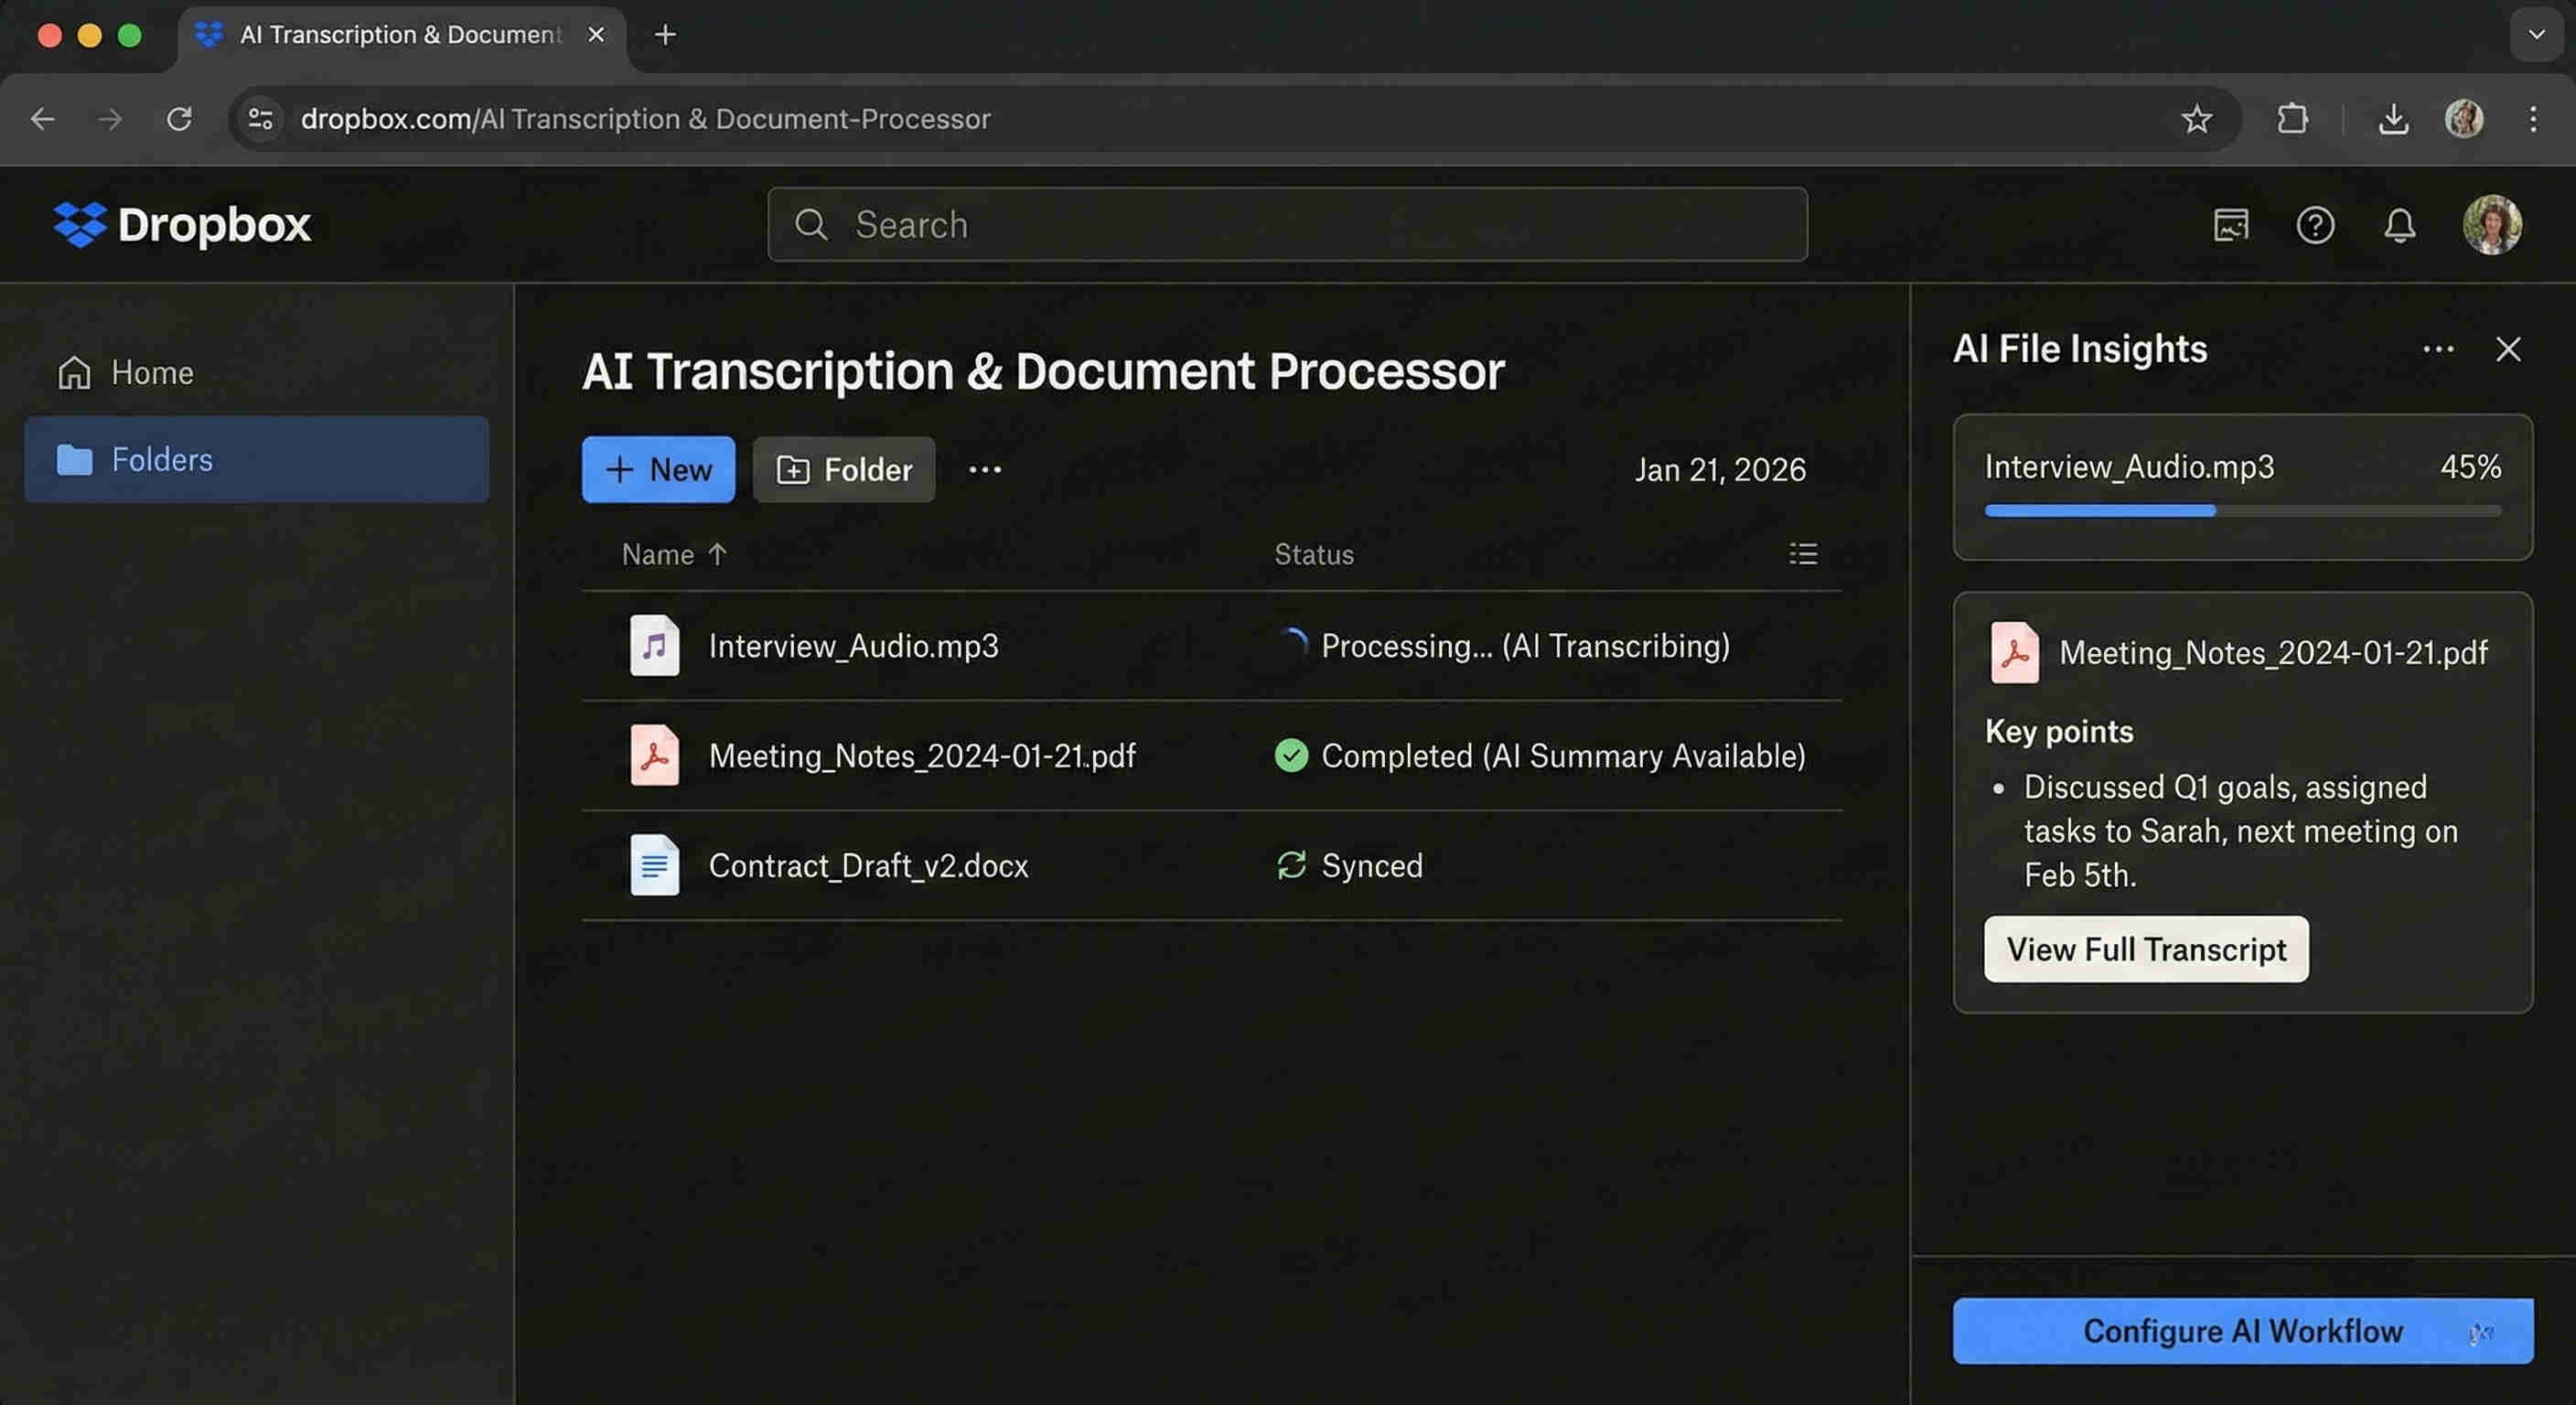
Task: Click the Jan 21, 2026 date
Action: pyautogui.click(x=1720, y=469)
